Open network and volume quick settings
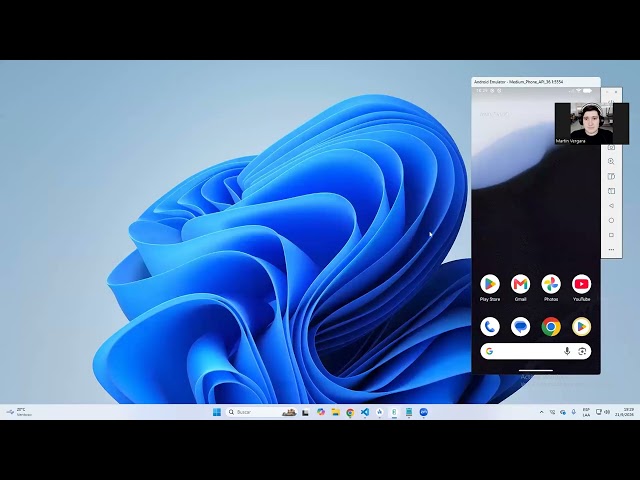Screen dimensions: 640x480 (602, 412)
